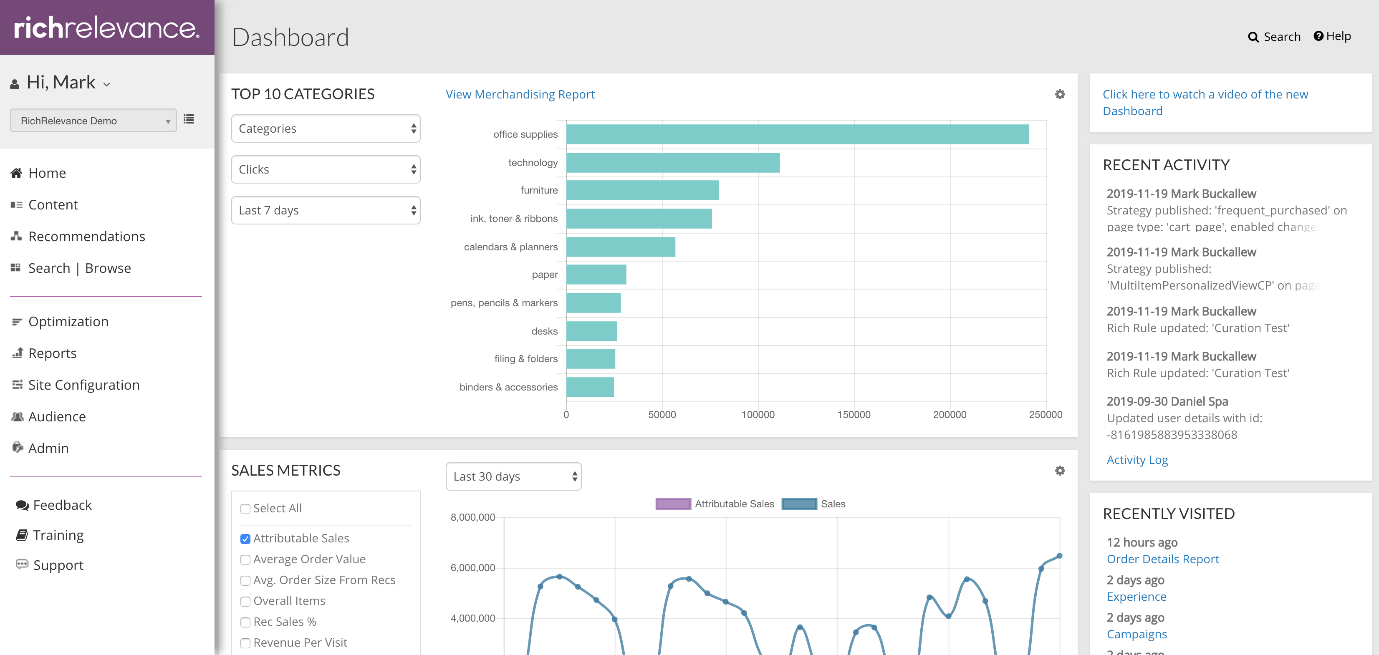Click the richrelevance logo
Image resolution: width=1379 pixels, height=655 pixels.
point(107,28)
